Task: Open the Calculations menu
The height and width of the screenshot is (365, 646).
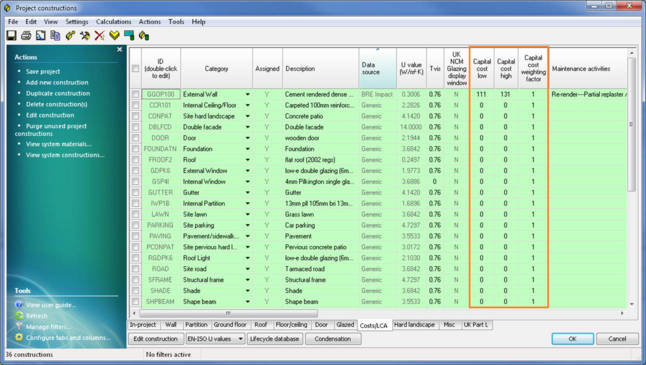Action: coord(113,22)
